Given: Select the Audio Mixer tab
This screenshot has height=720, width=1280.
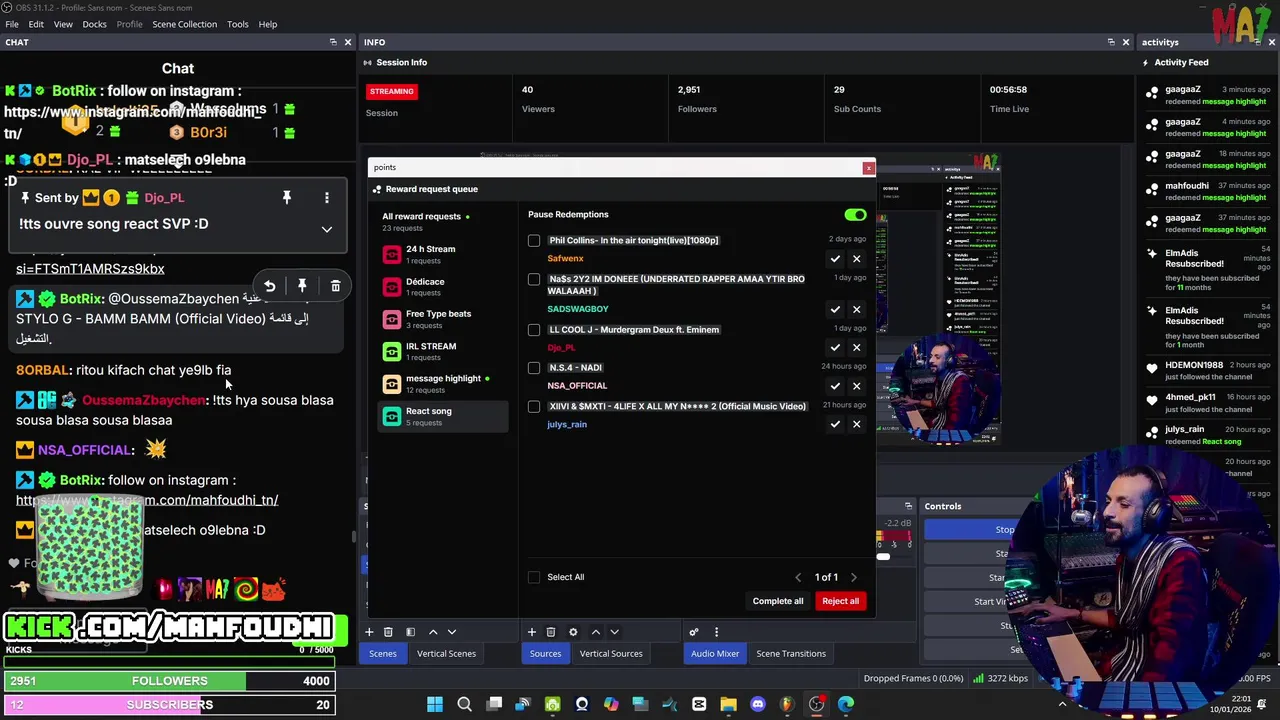Looking at the screenshot, I should 715,654.
